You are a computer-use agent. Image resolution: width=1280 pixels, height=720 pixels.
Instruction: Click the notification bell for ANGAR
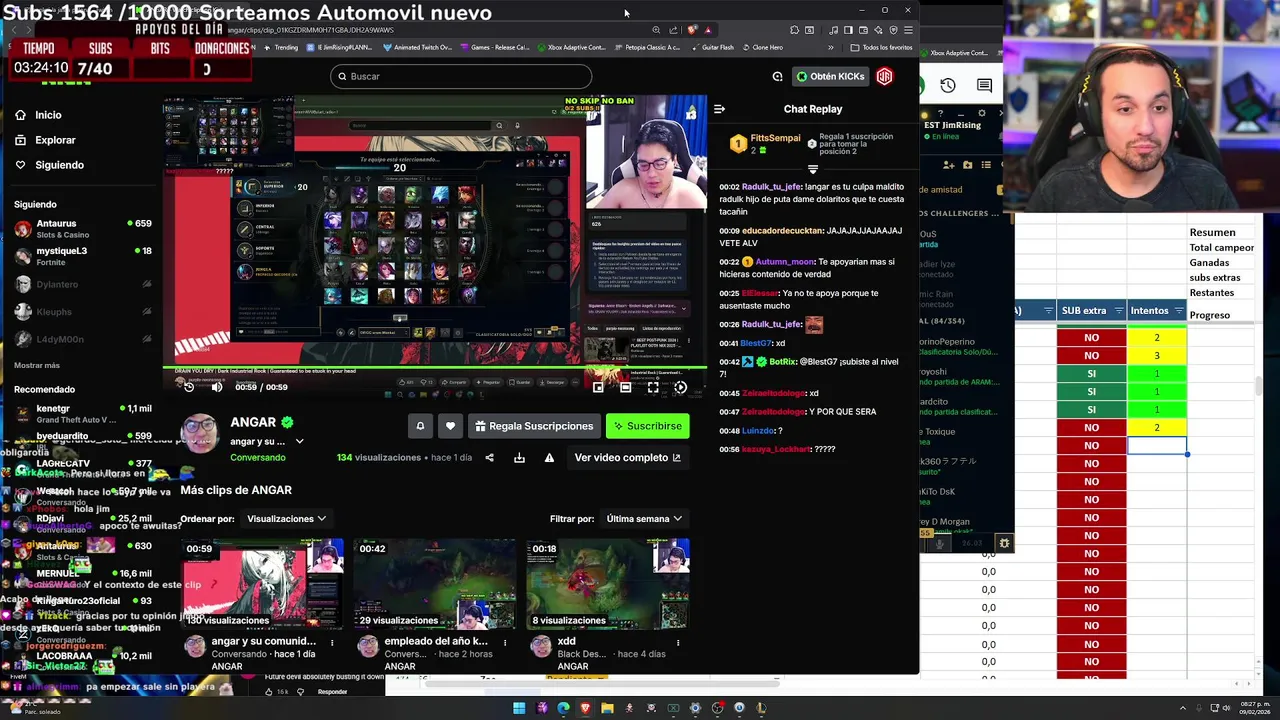point(420,426)
